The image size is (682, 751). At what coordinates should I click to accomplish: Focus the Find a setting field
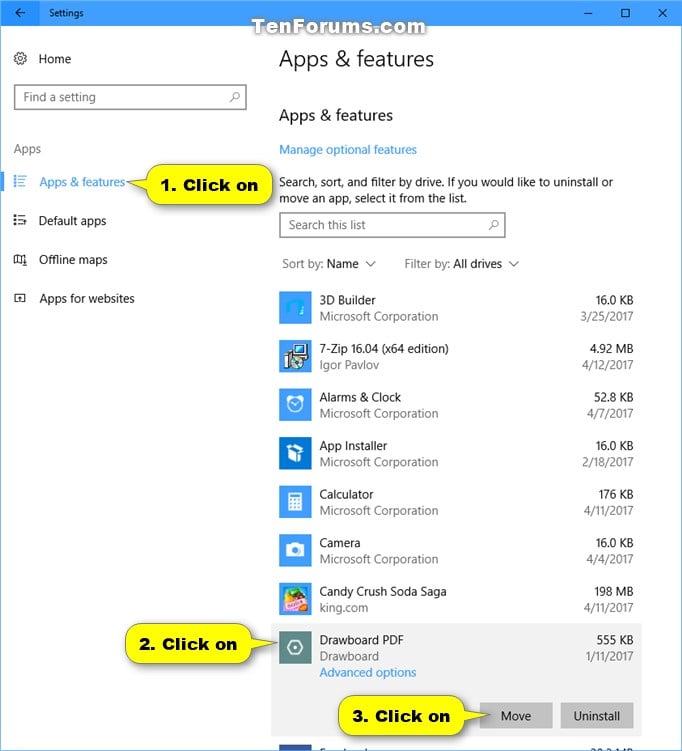coord(130,97)
